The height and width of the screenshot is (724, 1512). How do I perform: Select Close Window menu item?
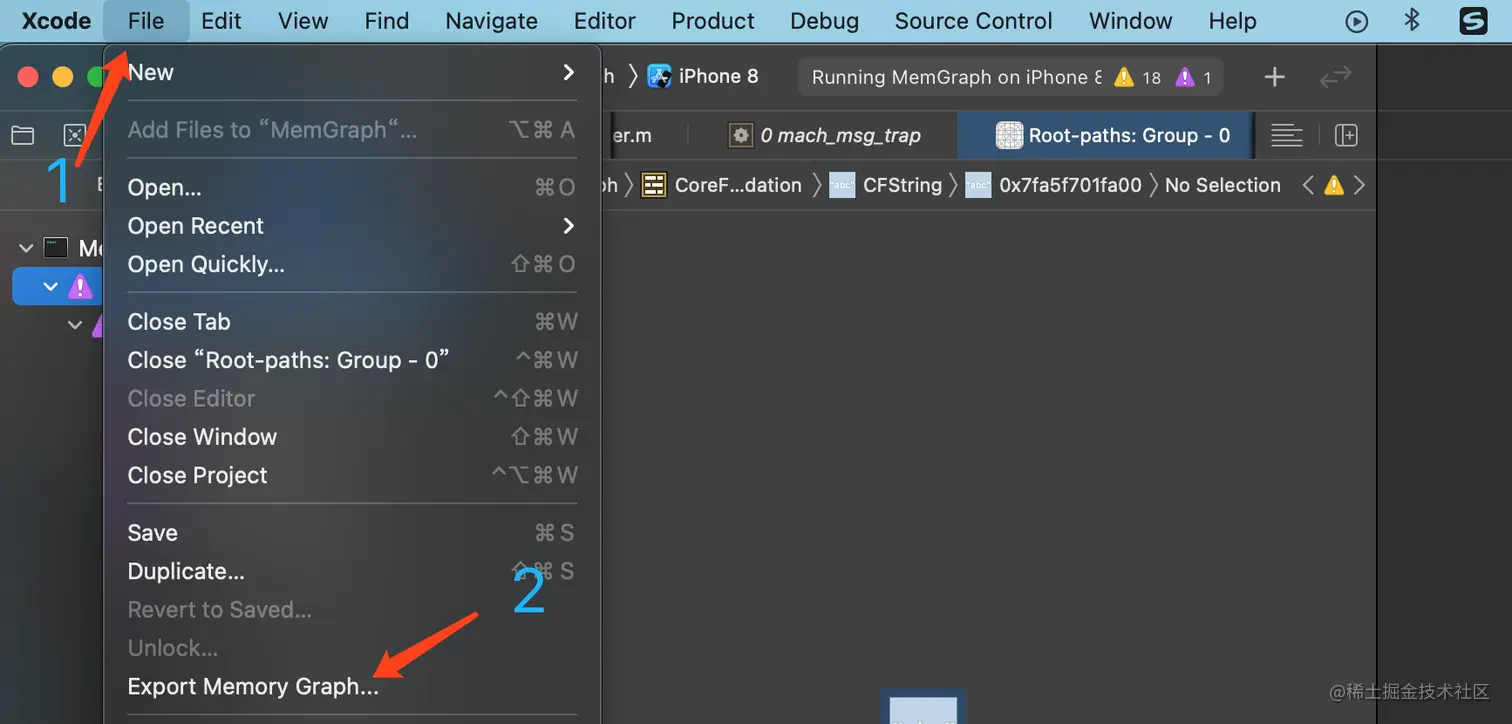[351, 437]
